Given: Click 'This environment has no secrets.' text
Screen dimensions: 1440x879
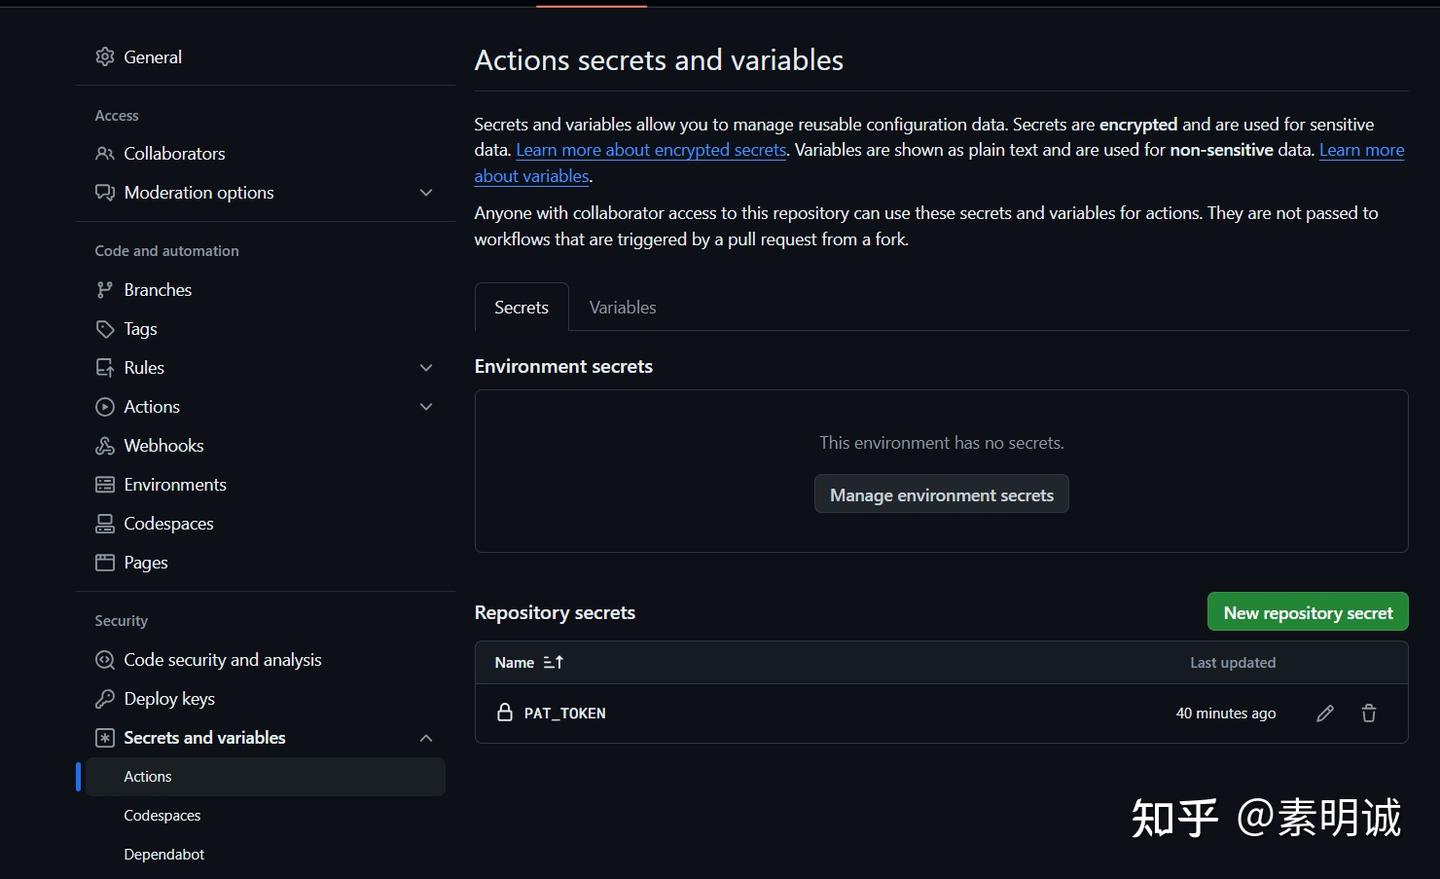Looking at the screenshot, I should (x=942, y=443).
